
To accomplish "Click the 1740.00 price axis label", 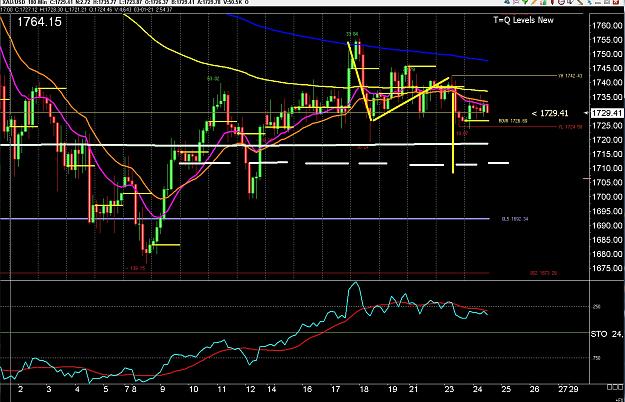I will pos(607,83).
